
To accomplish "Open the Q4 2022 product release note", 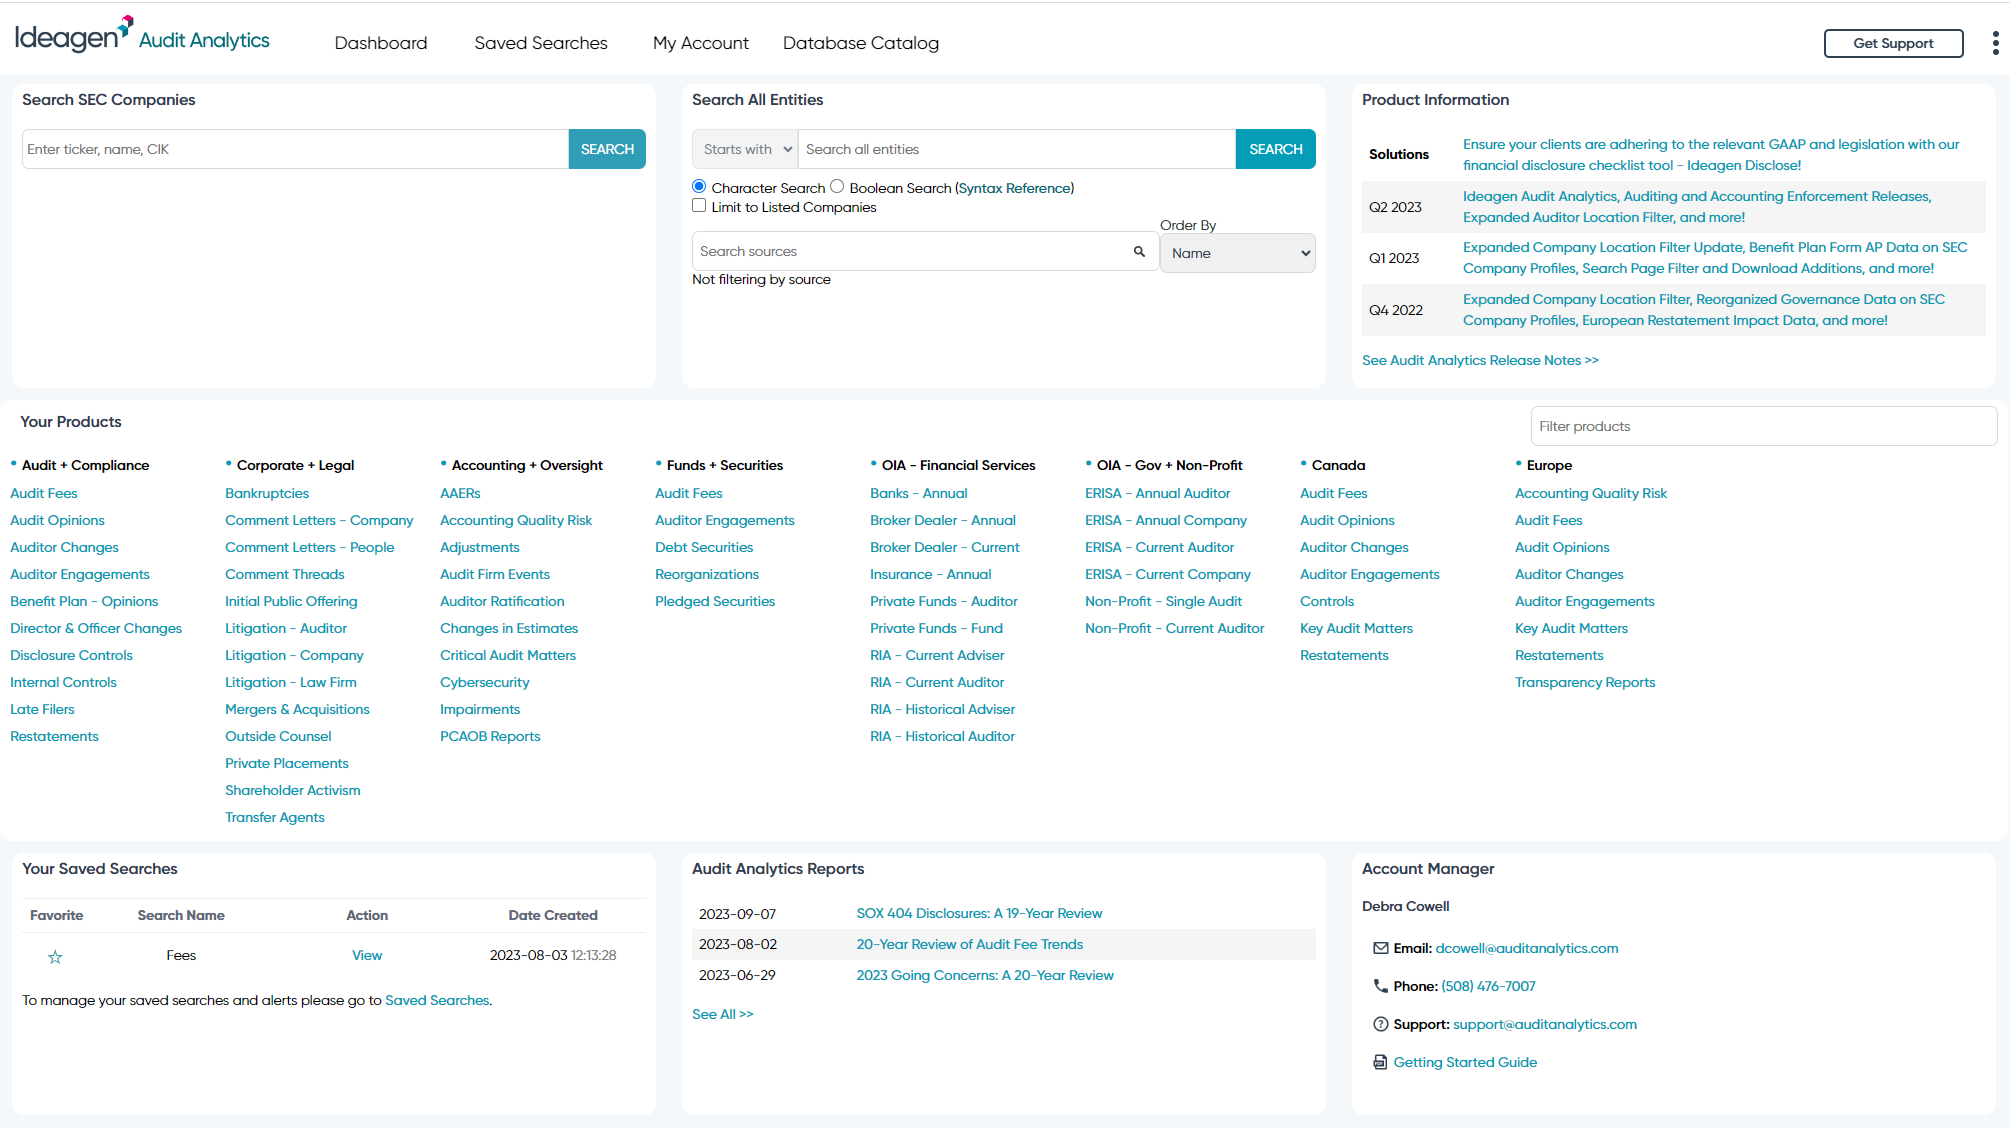I will coord(1704,310).
